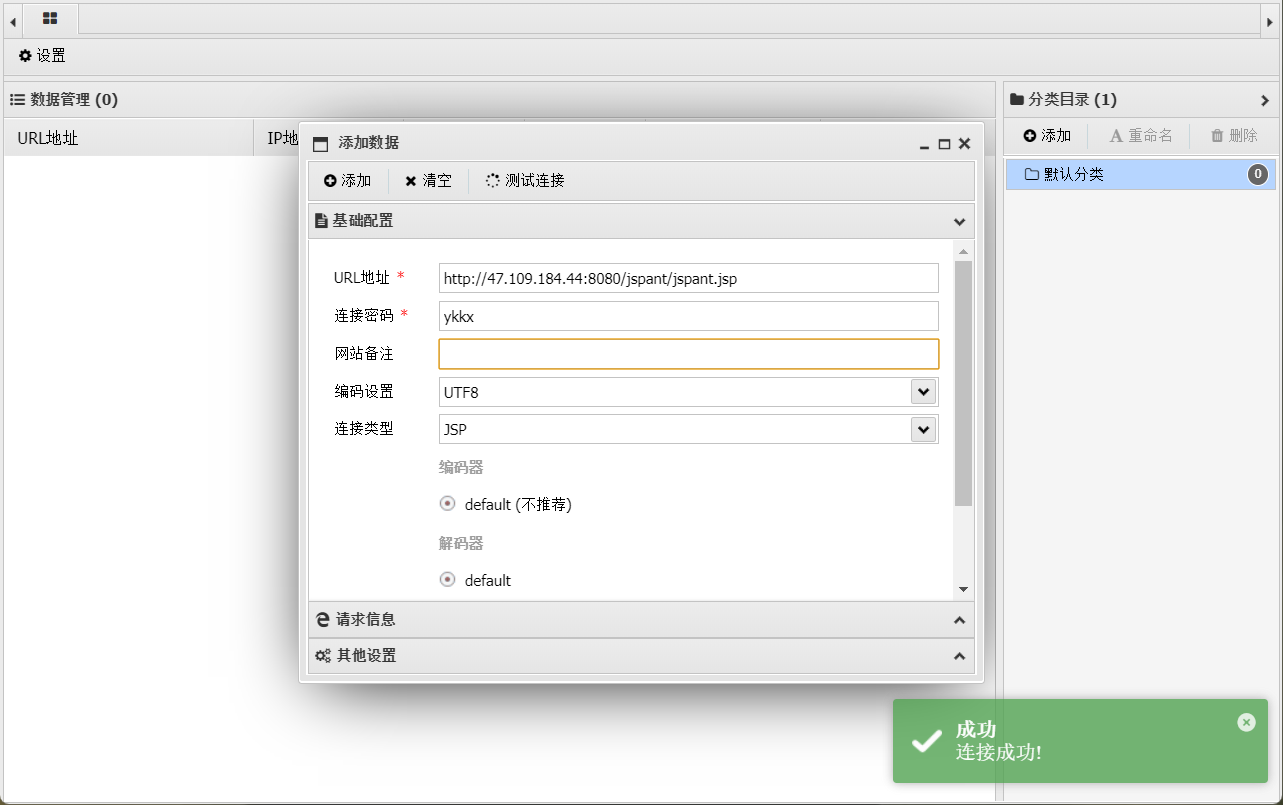This screenshot has width=1283, height=805.
Task: Click the success checkmark icon
Action: coord(927,741)
